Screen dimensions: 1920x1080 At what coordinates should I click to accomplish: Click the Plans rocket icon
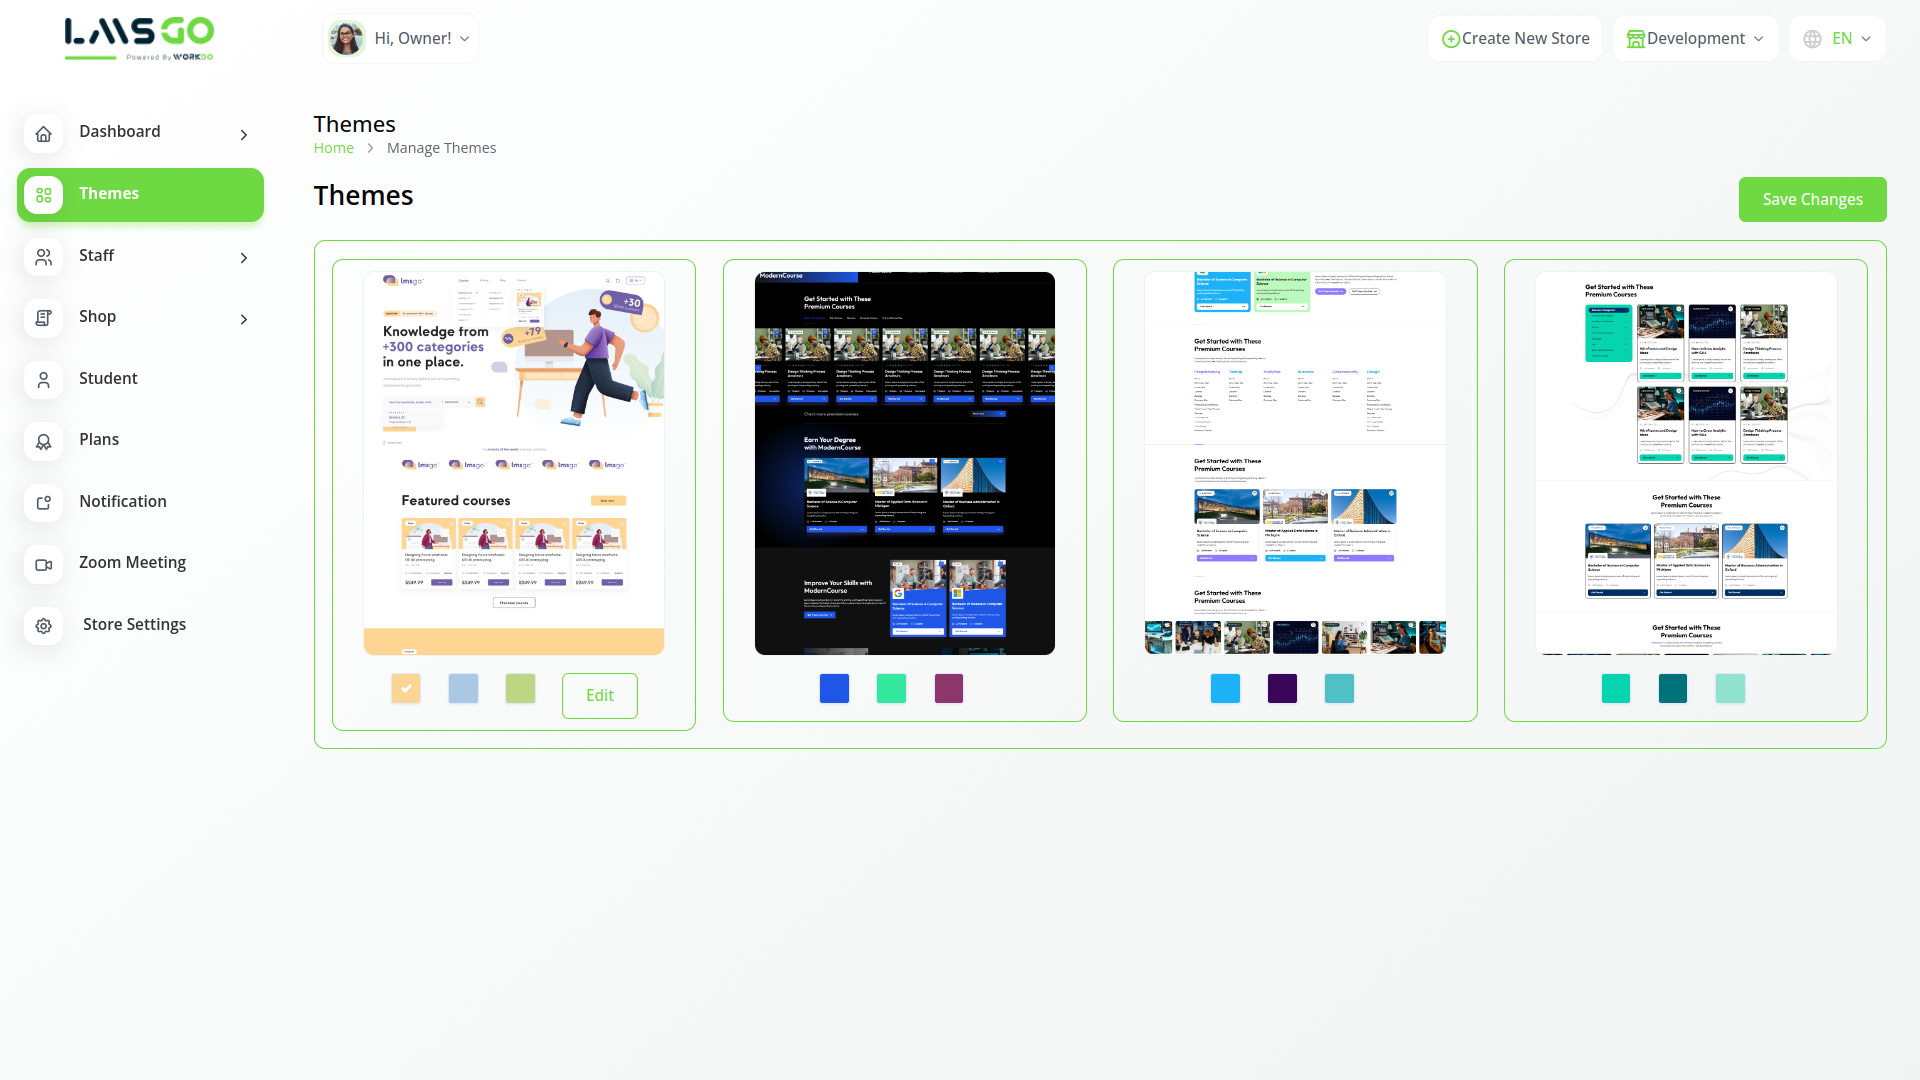click(x=43, y=441)
